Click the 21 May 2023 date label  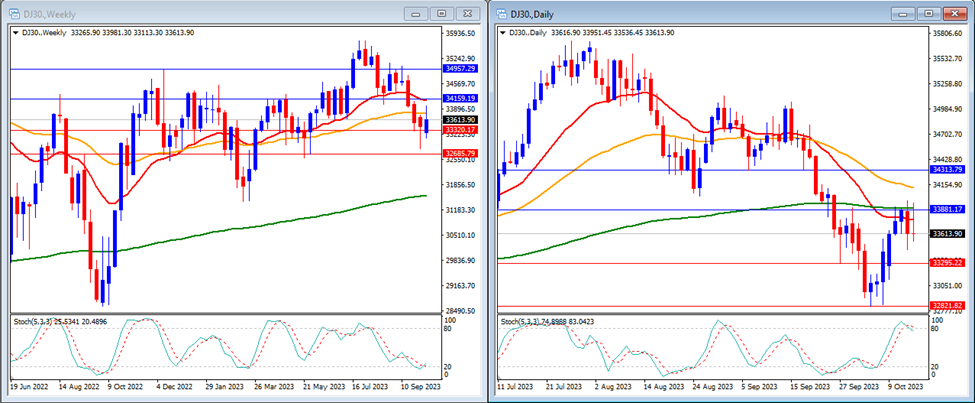coord(322,386)
